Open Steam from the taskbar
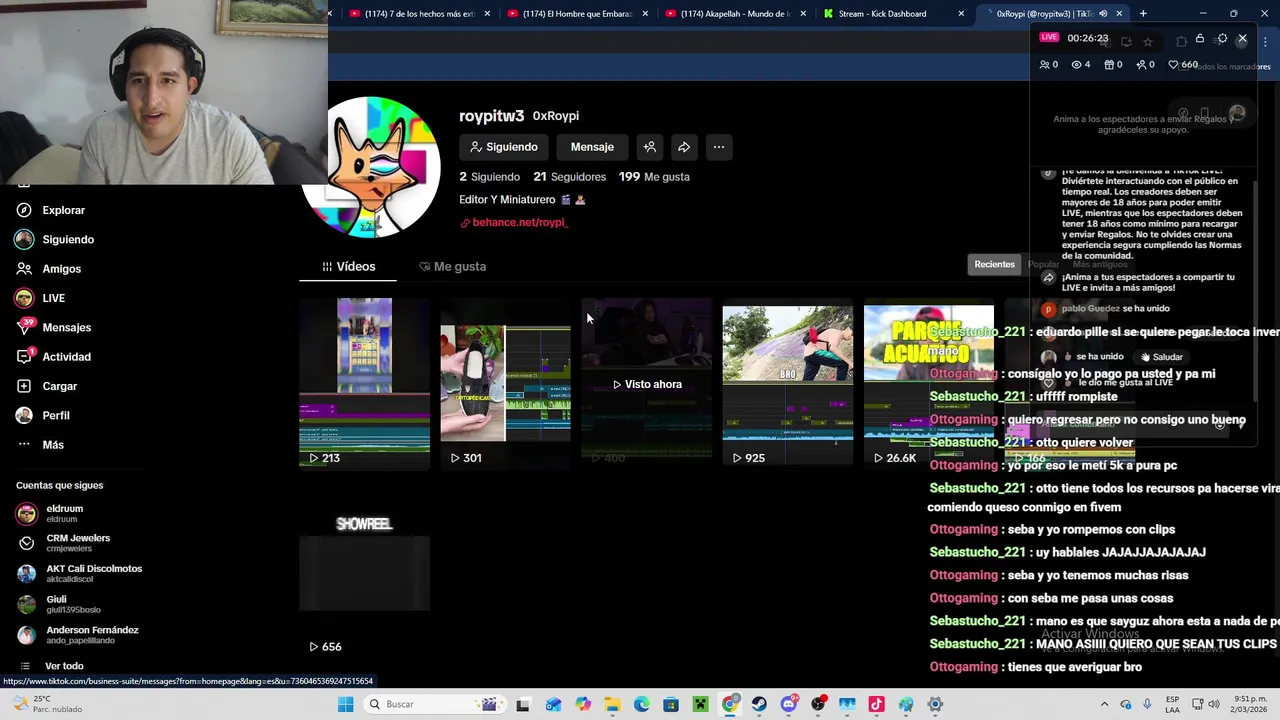The image size is (1280, 720). coord(759,704)
